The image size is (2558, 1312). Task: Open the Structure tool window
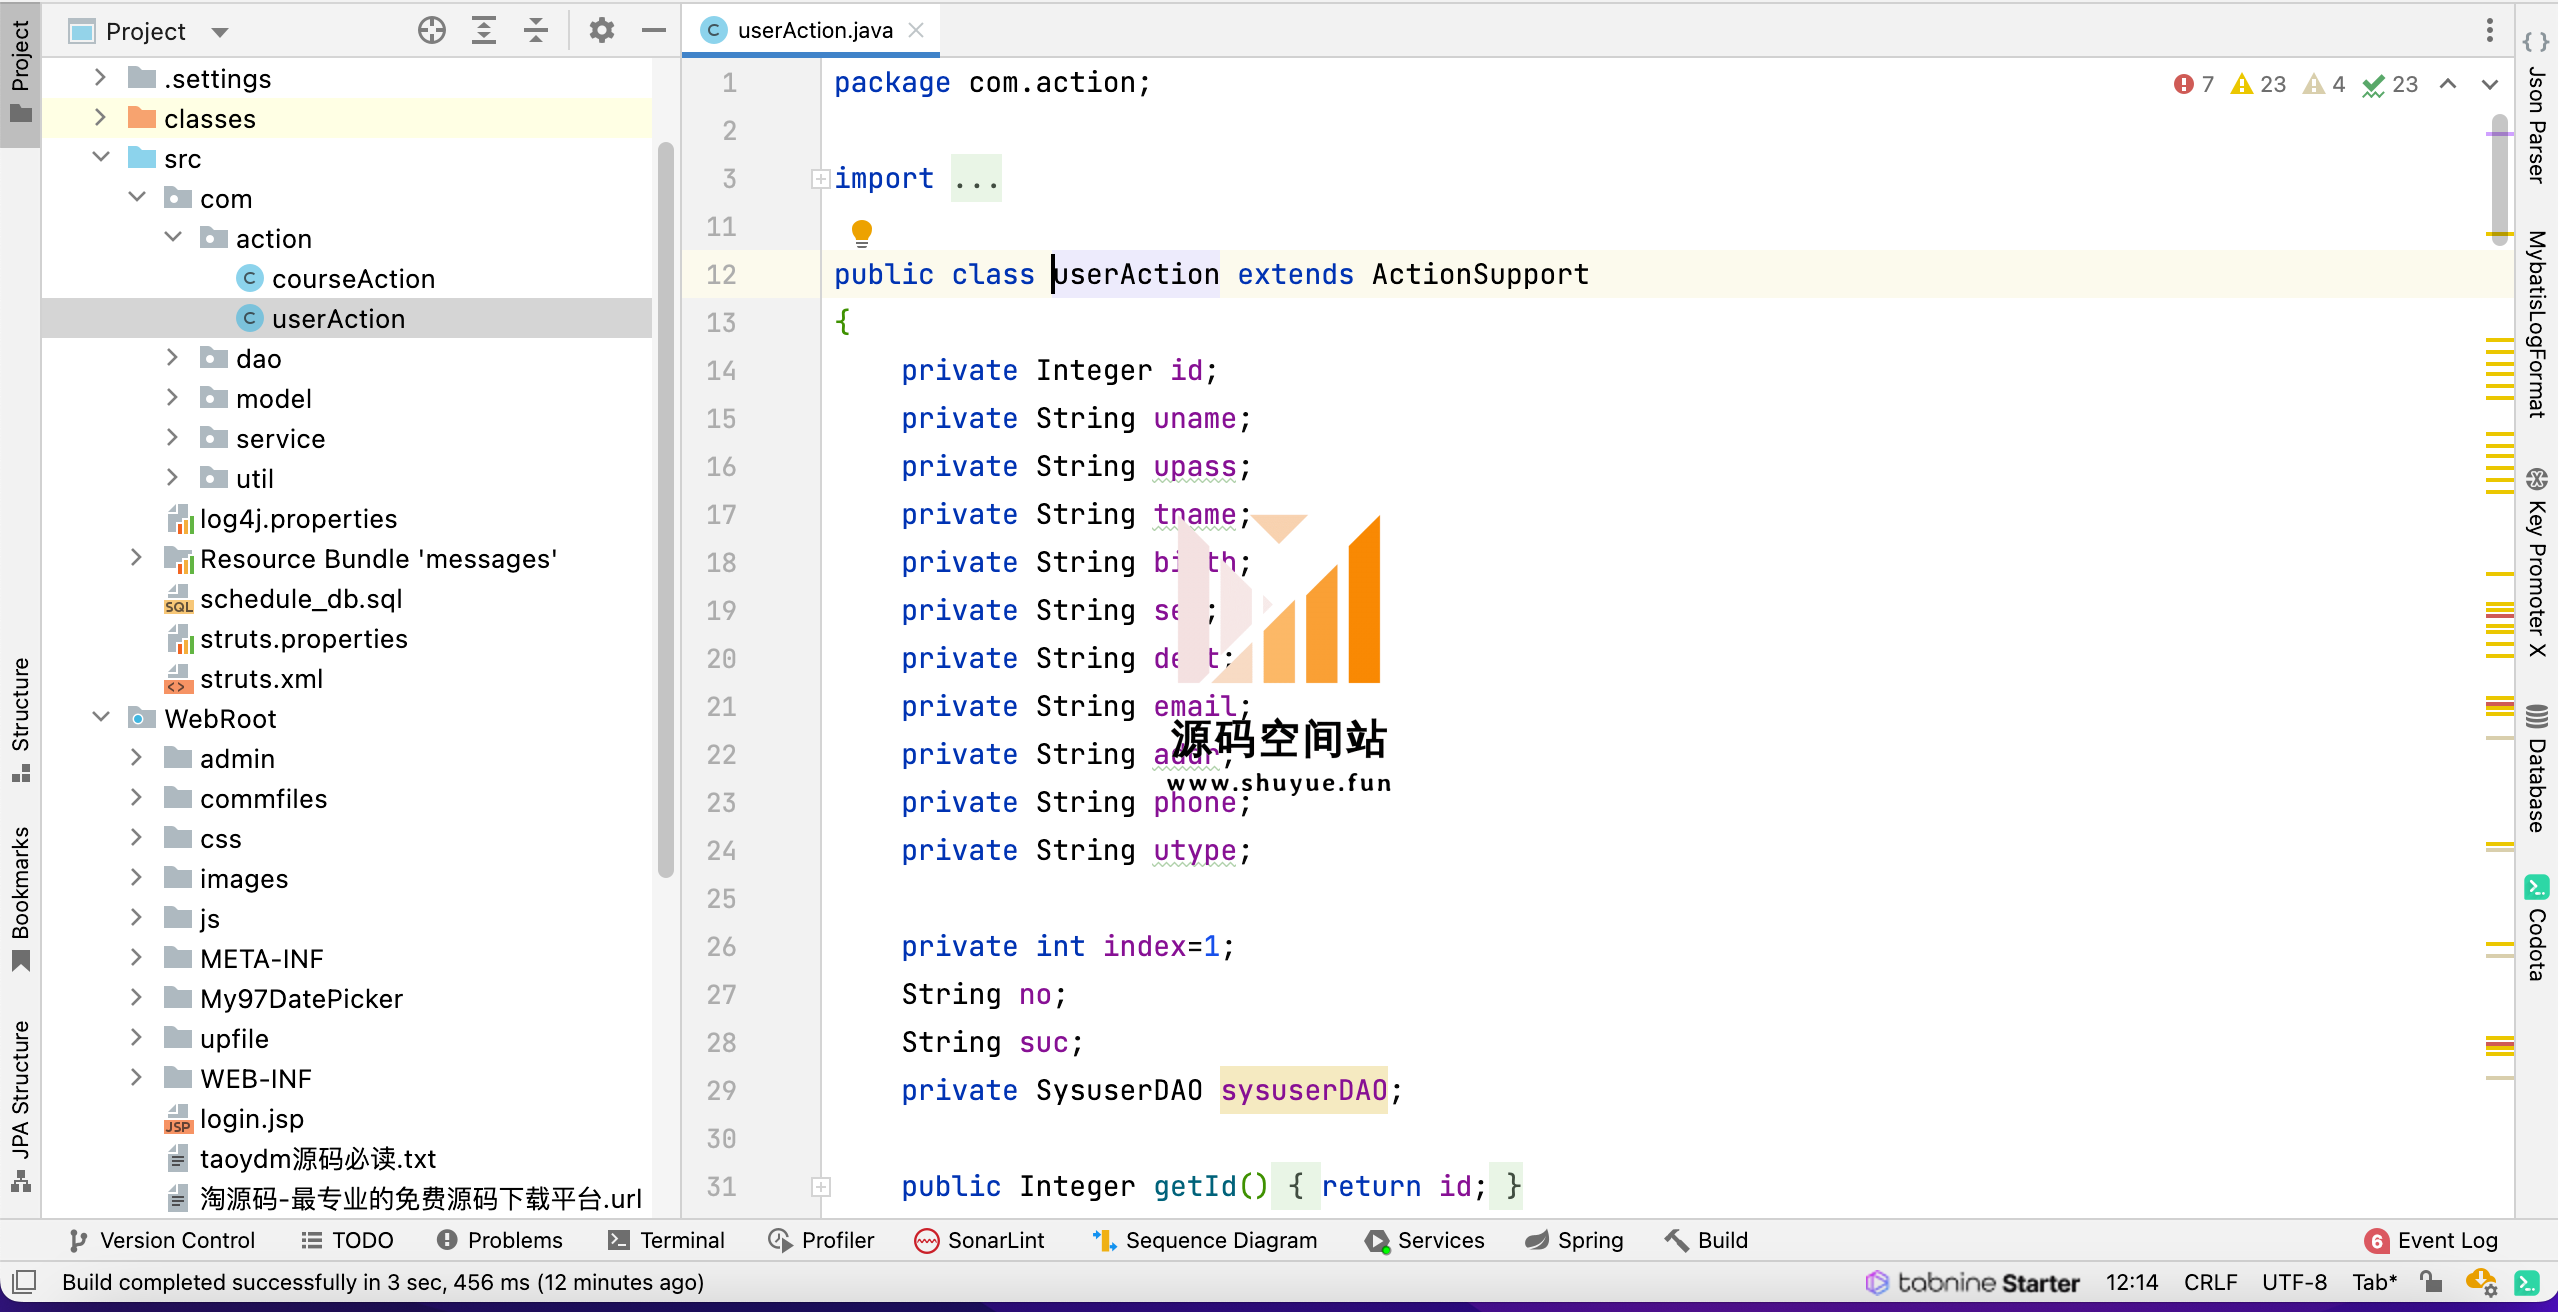[20, 719]
